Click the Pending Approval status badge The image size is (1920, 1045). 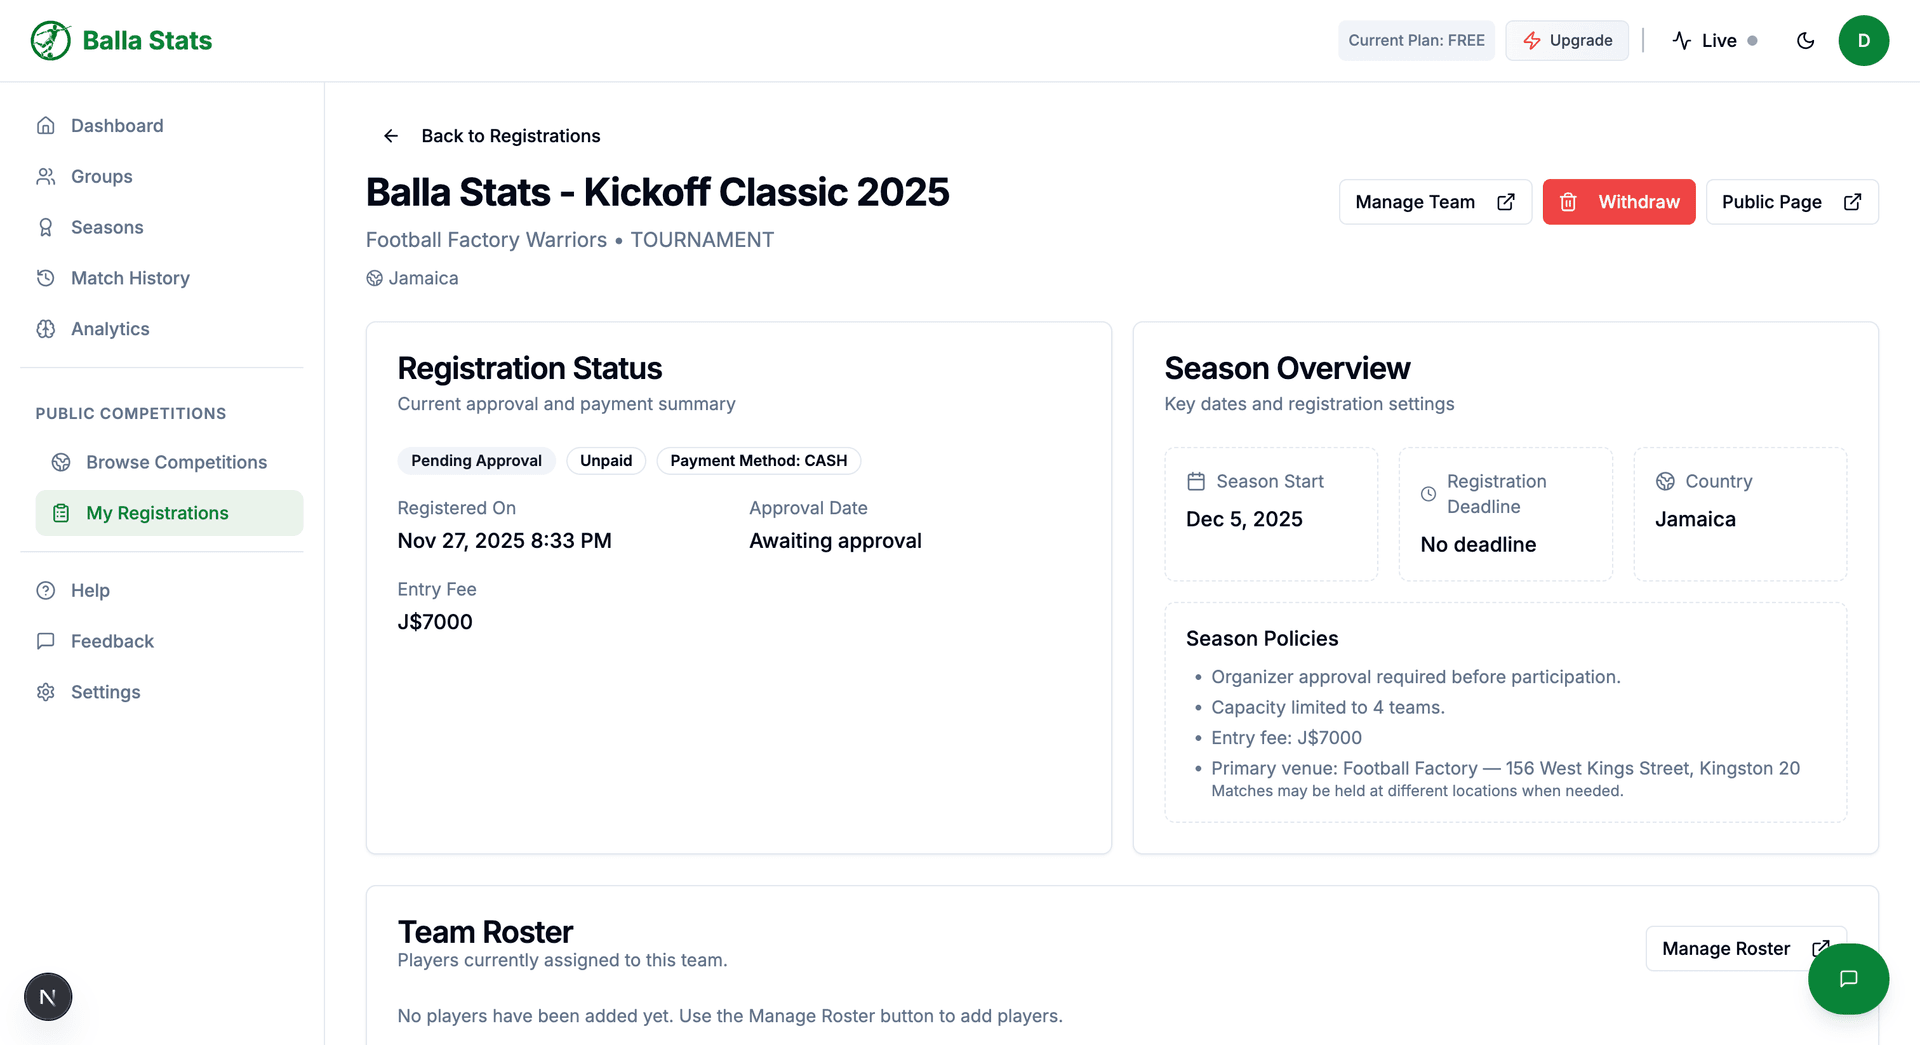(x=477, y=460)
